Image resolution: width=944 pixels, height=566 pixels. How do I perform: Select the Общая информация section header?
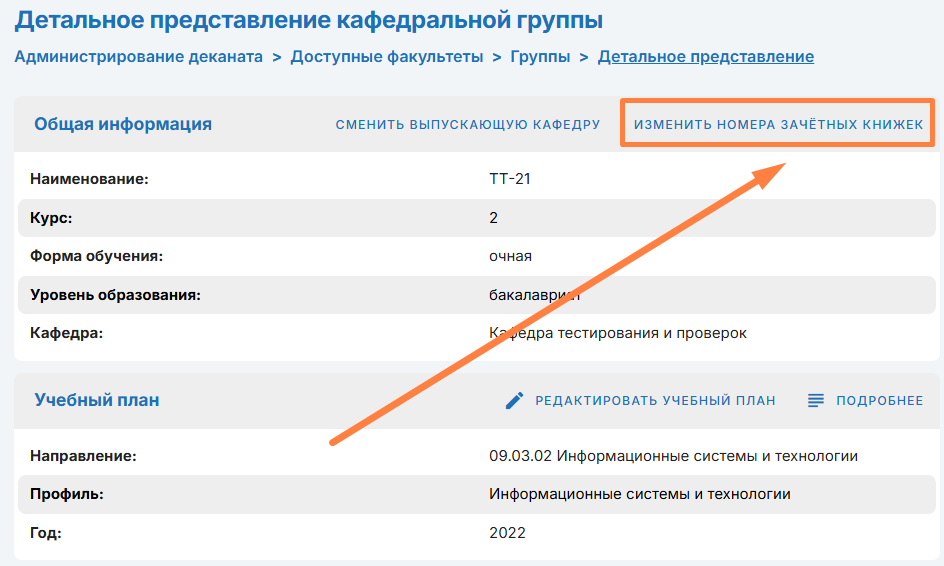[123, 125]
